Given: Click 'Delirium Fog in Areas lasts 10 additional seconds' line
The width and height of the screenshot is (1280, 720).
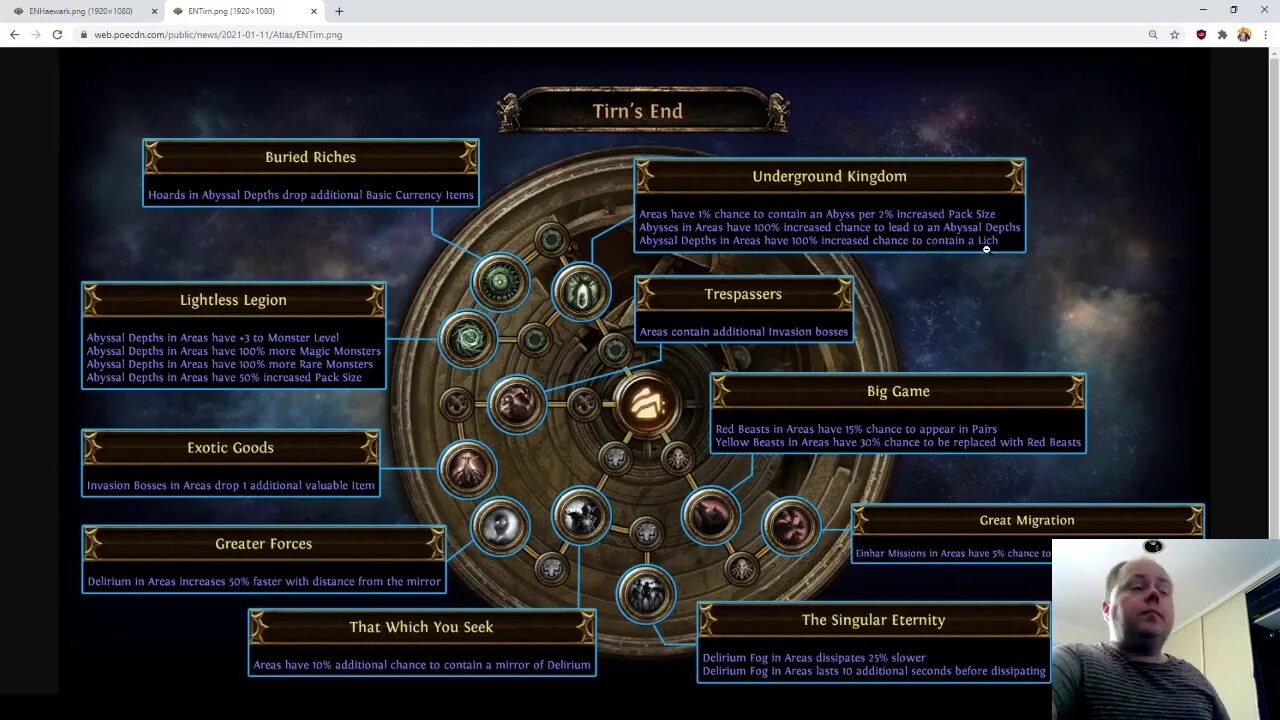Looking at the screenshot, I should (x=874, y=671).
